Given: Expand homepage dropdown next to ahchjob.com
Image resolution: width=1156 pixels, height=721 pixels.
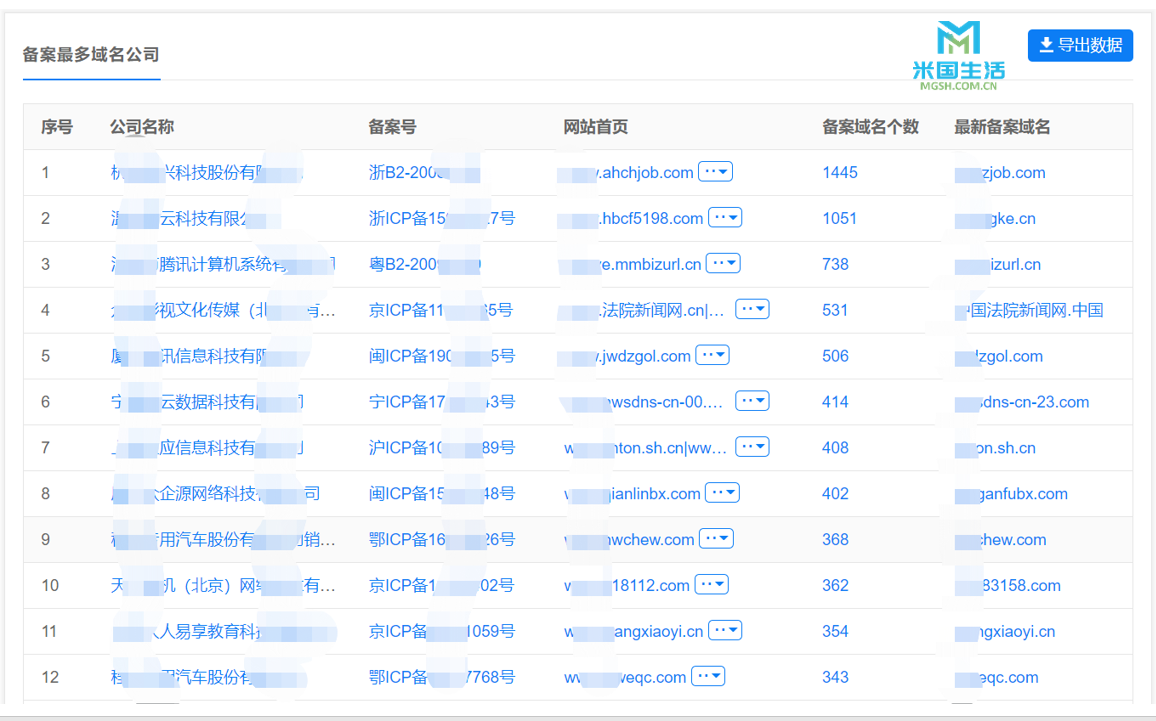Looking at the screenshot, I should click(x=715, y=172).
